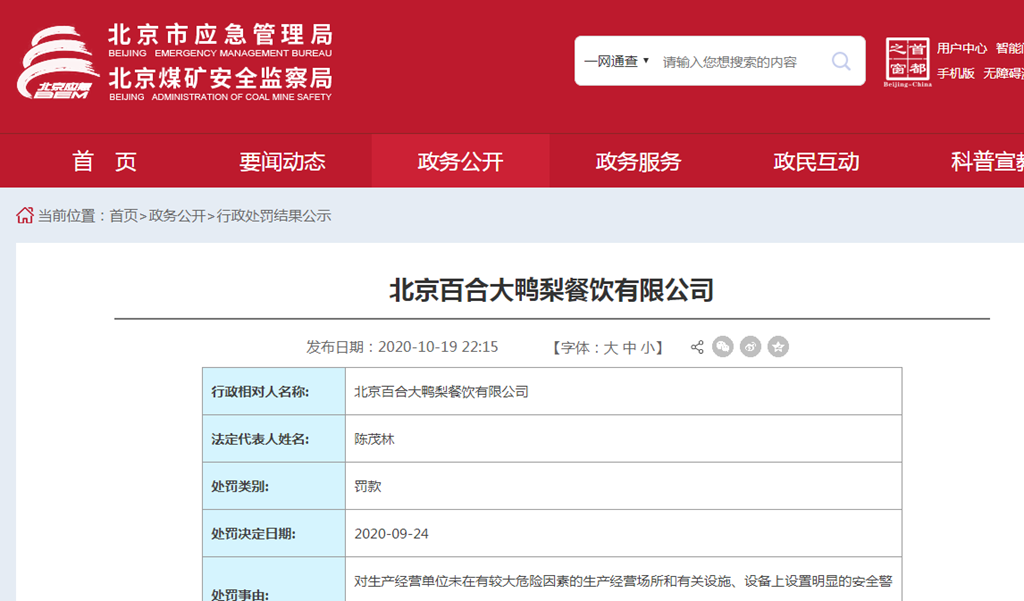Click the publish date 2020-10-19 22:15
Image resolution: width=1024 pixels, height=601 pixels.
pyautogui.click(x=438, y=347)
